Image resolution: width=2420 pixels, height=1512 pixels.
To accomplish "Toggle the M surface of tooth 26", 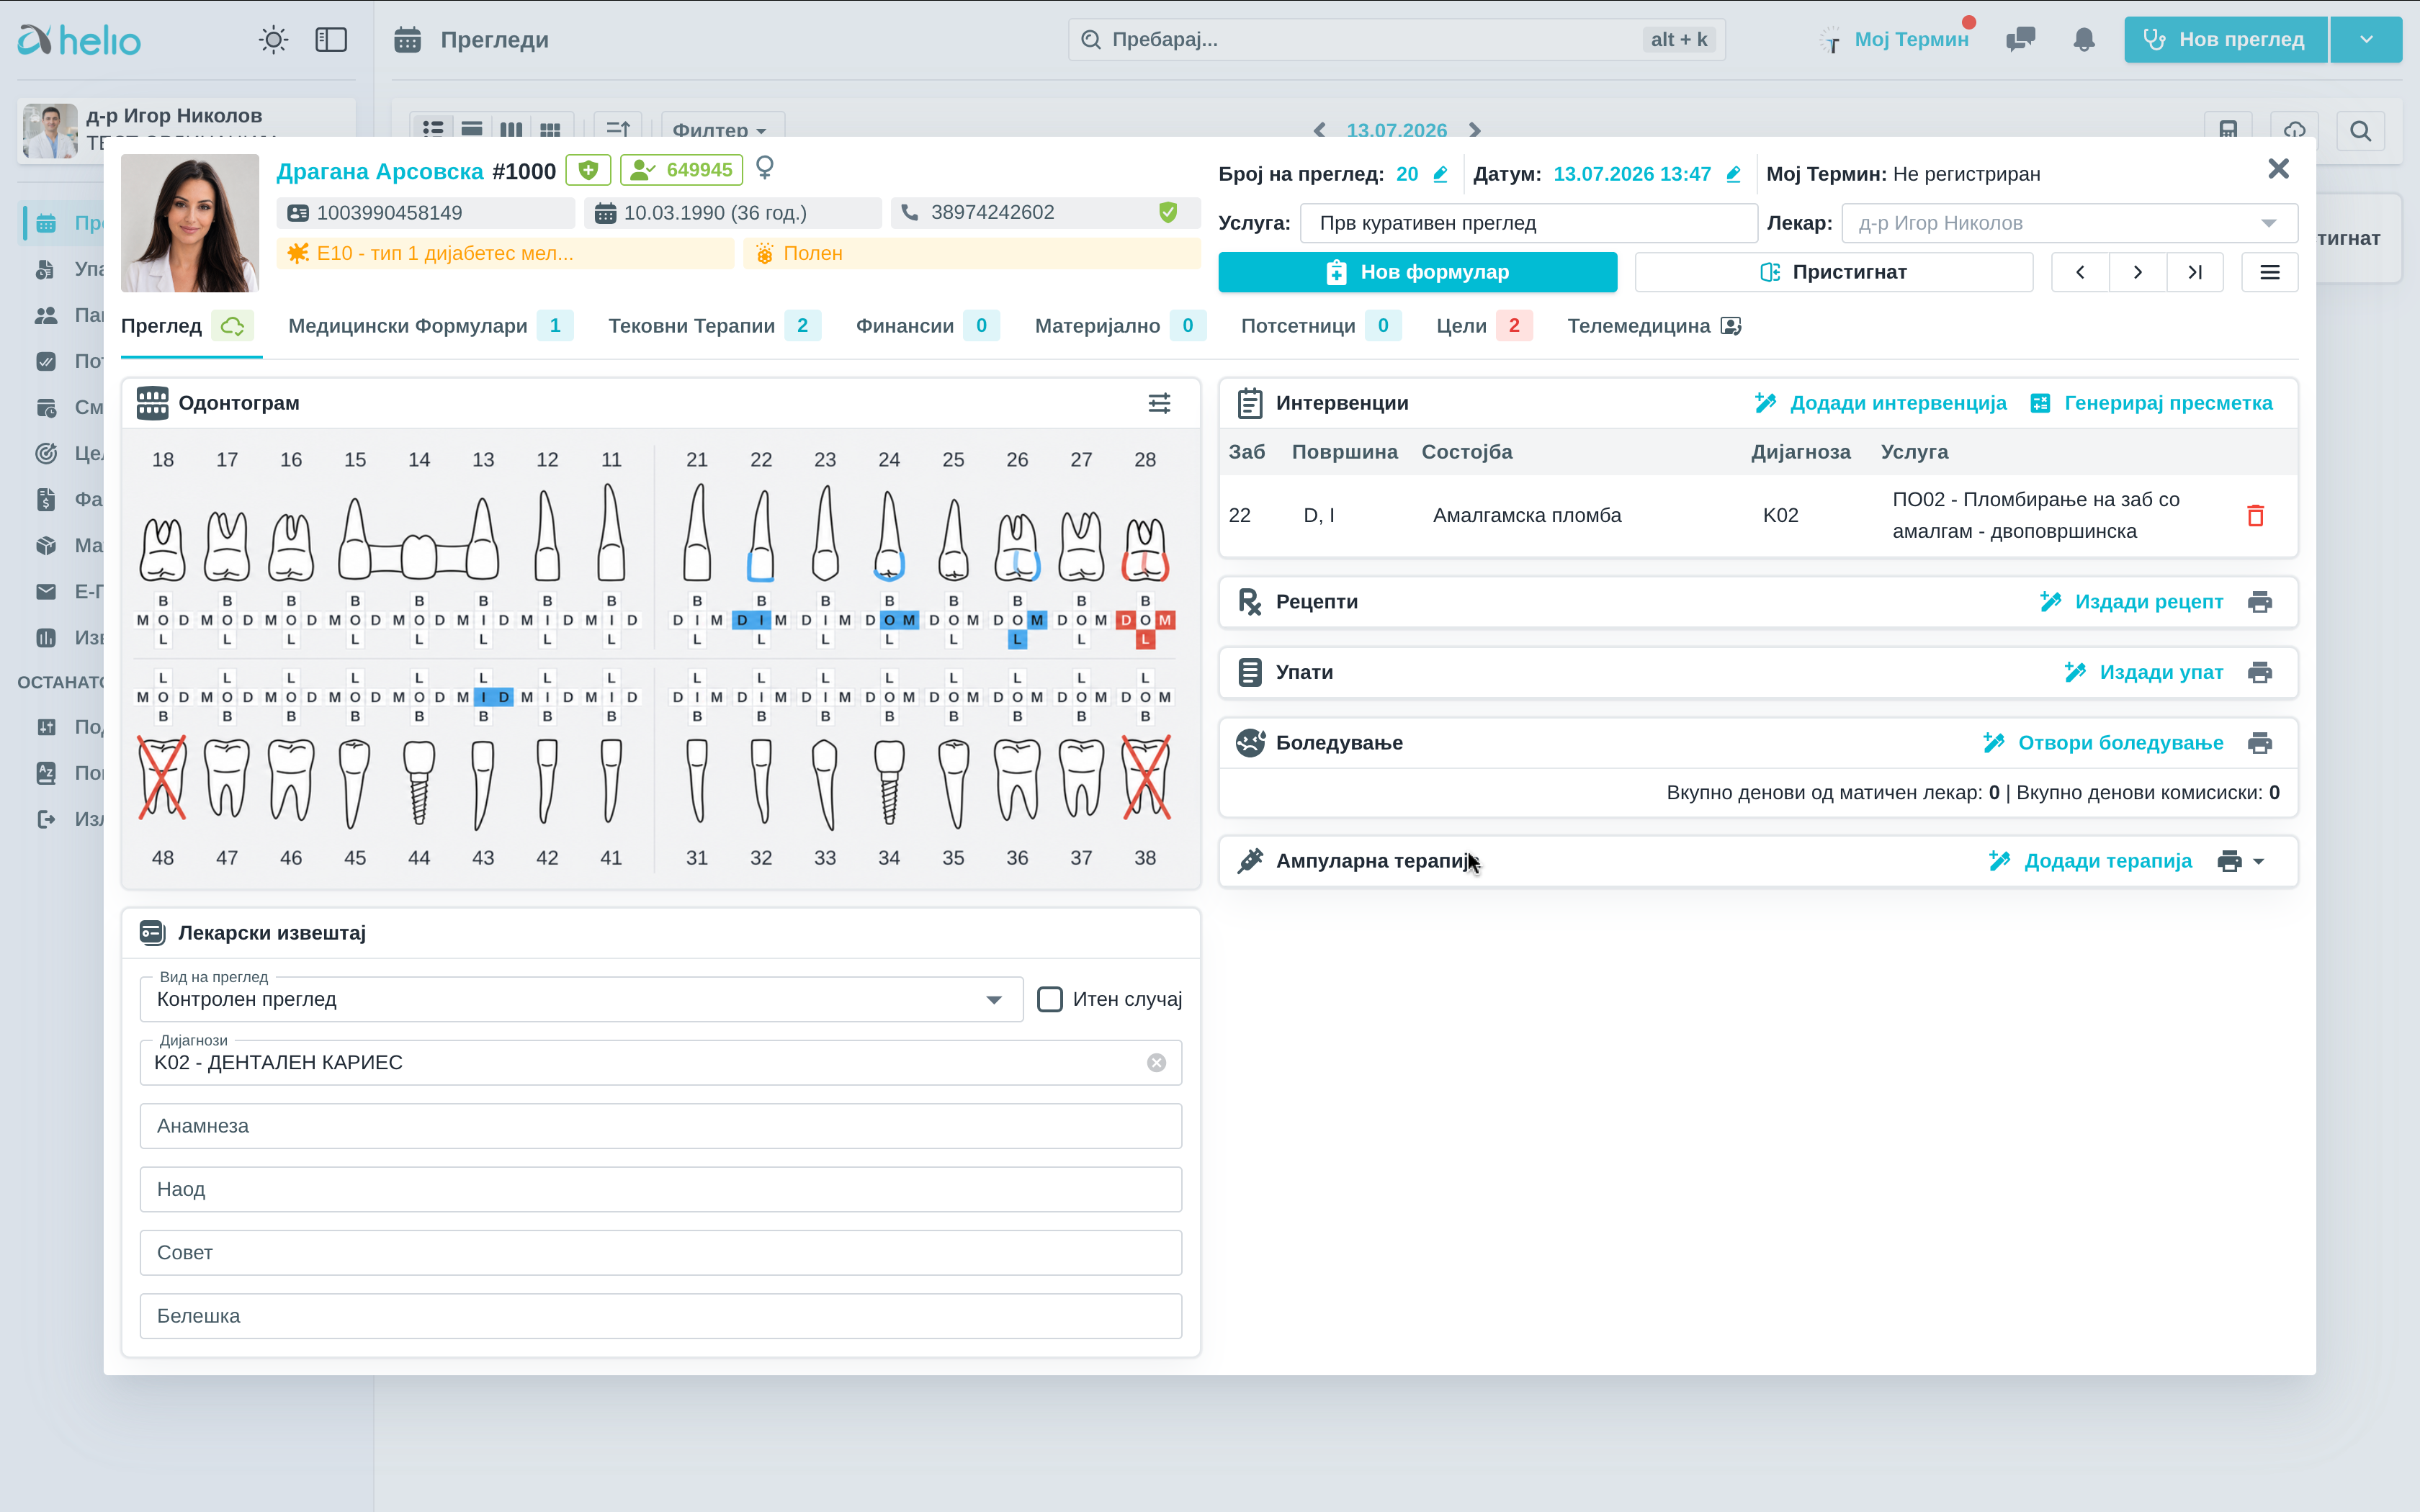I will pos(1037,620).
